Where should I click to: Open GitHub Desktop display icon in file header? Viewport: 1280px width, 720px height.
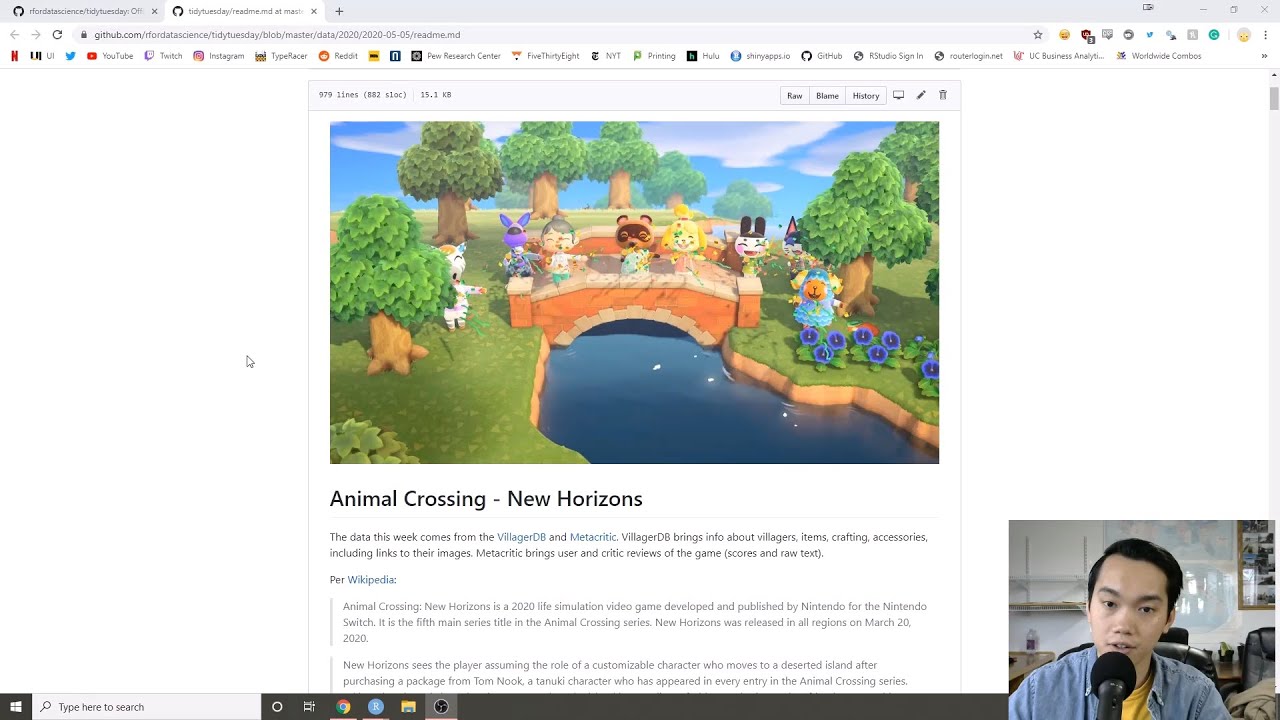pos(898,95)
